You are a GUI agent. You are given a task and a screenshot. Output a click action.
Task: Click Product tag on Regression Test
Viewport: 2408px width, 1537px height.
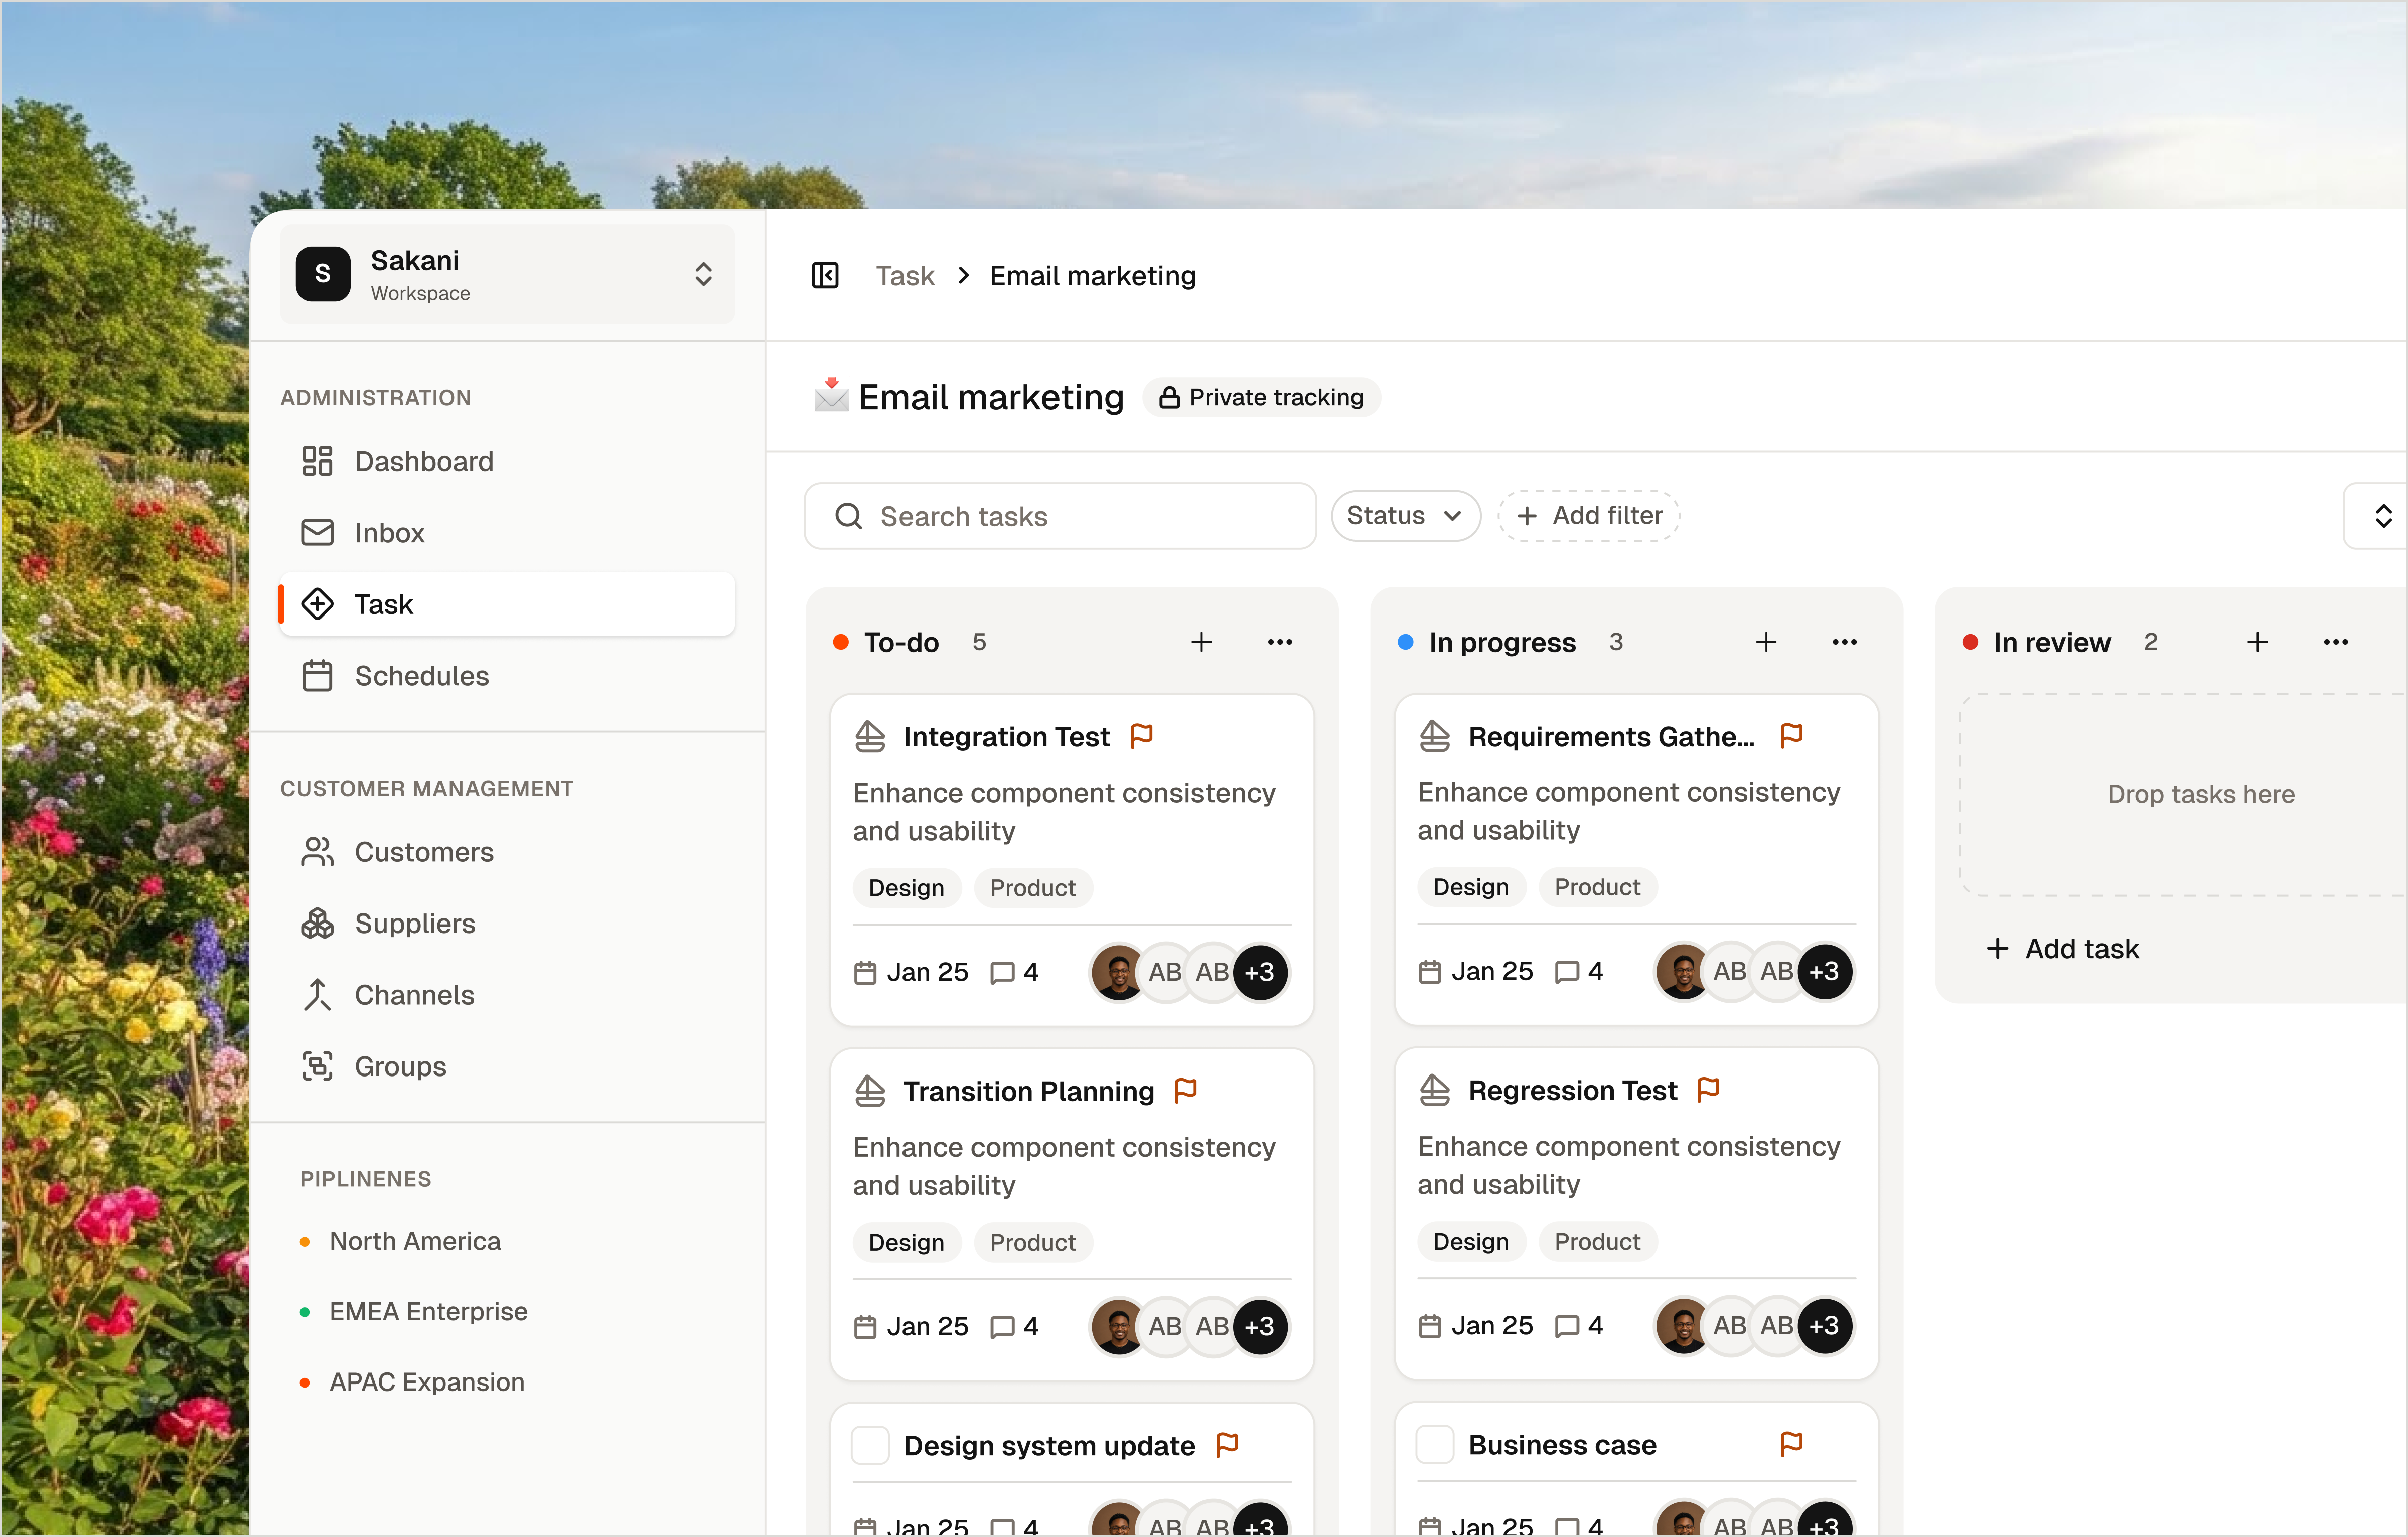(x=1597, y=1241)
